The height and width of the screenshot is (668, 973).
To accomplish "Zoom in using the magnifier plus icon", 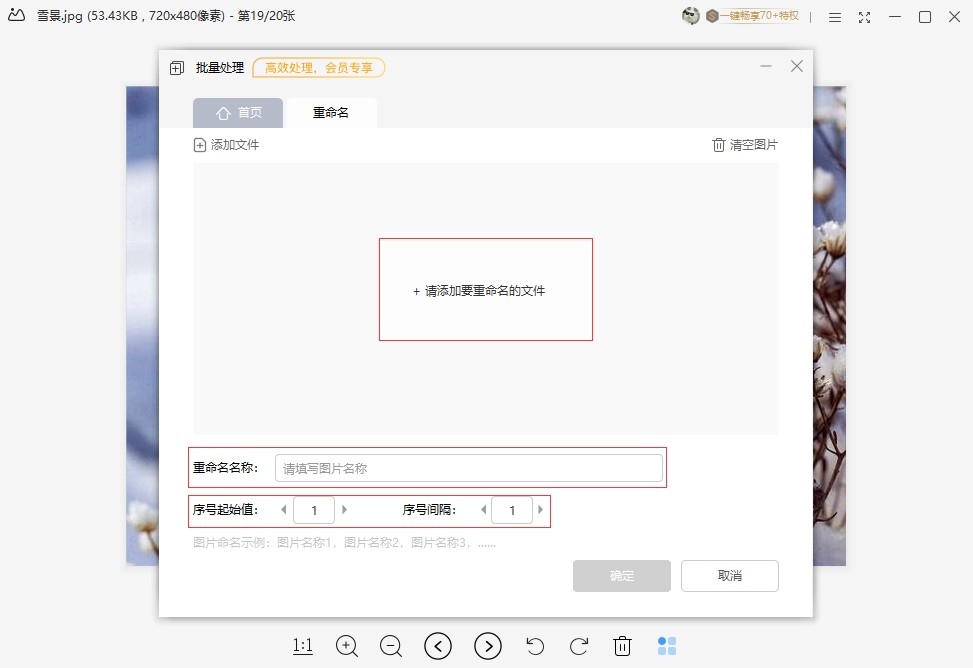I will (x=347, y=646).
